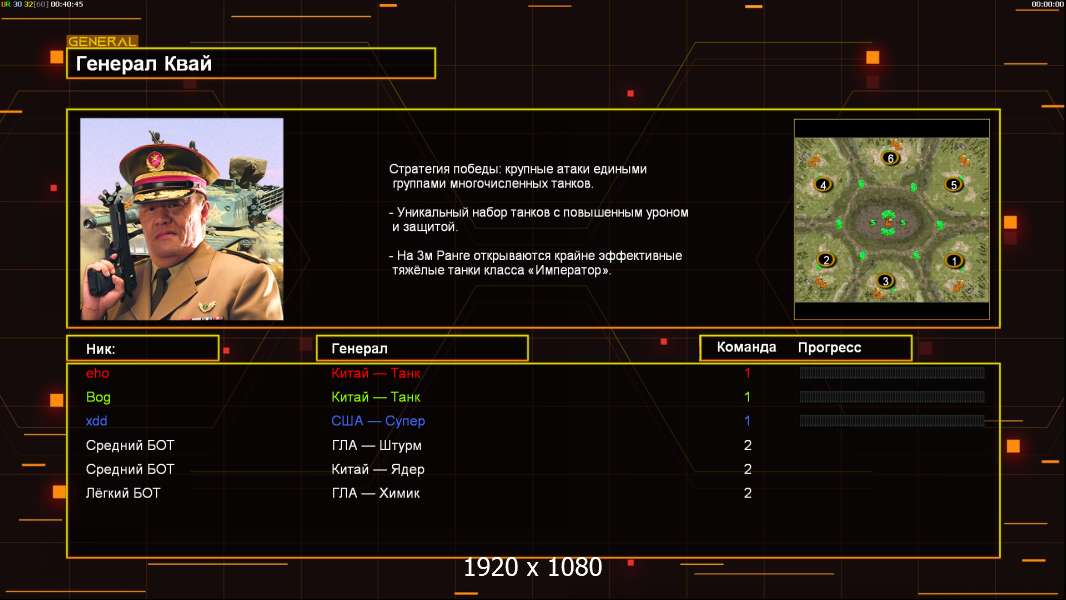
Task: Click the General Kwai portrait
Action: point(182,219)
